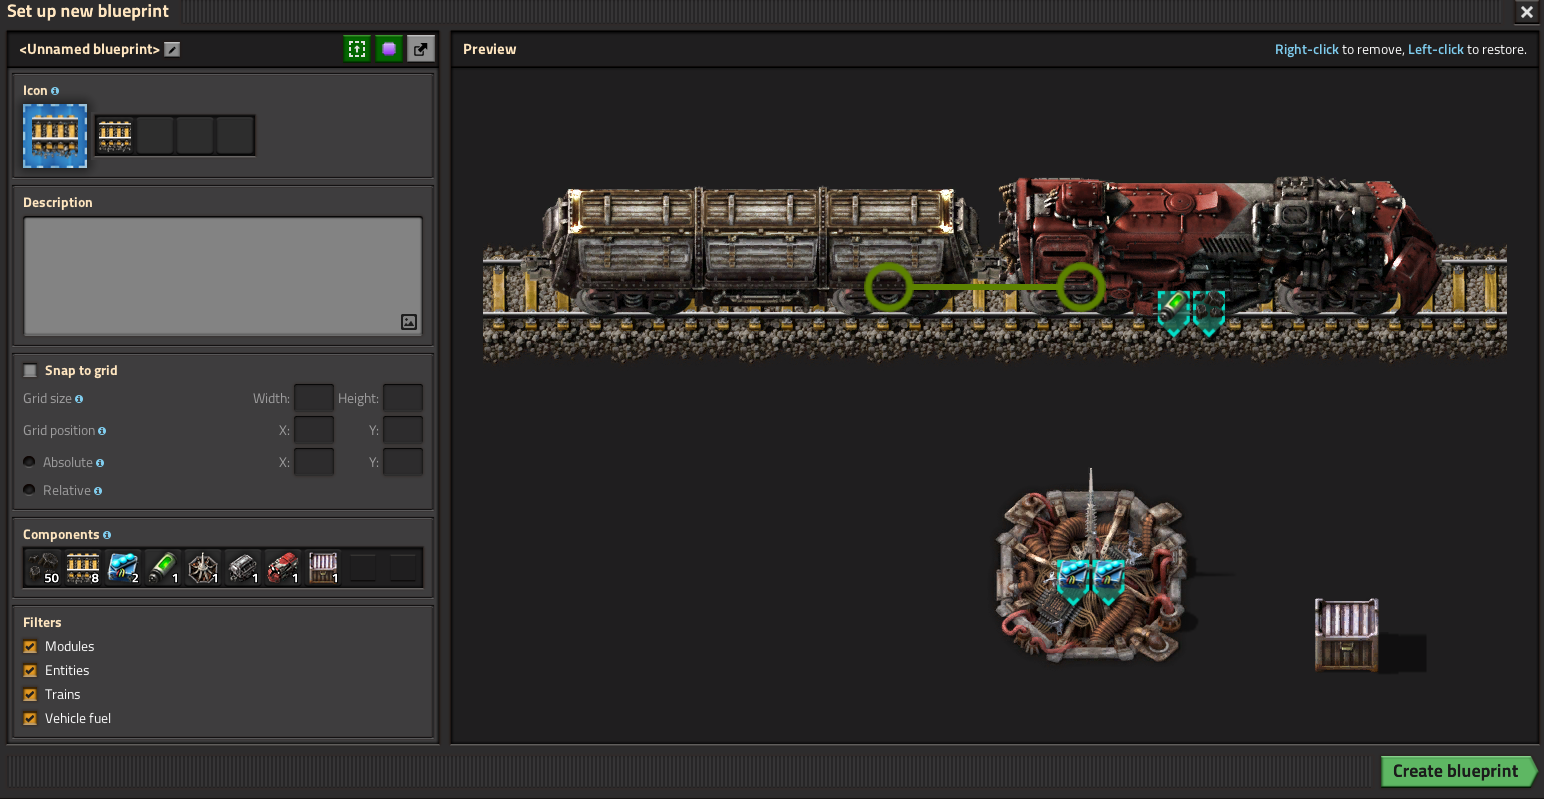This screenshot has width=1544, height=799.
Task: Click the grey cargo wagon component
Action: tap(243, 567)
